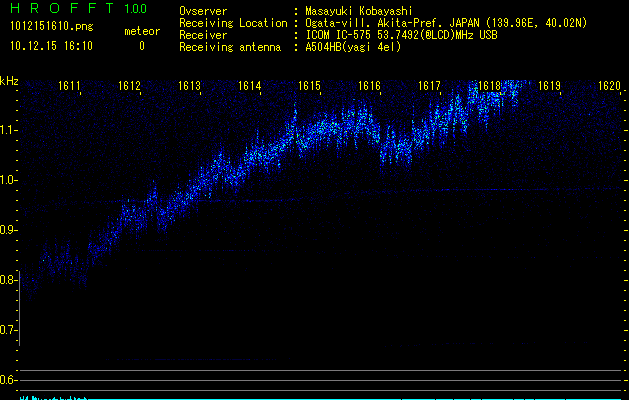Image resolution: width=629 pixels, height=400 pixels.
Task: Click the file name 1012151610.png
Action: pos(52,26)
